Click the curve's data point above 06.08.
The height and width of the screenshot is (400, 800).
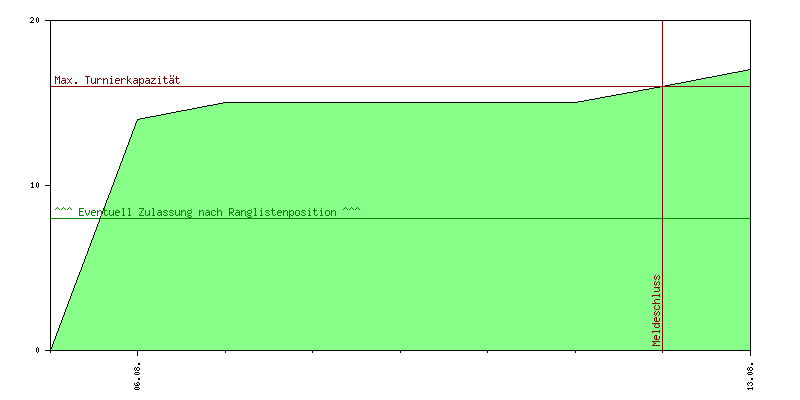[x=138, y=119]
